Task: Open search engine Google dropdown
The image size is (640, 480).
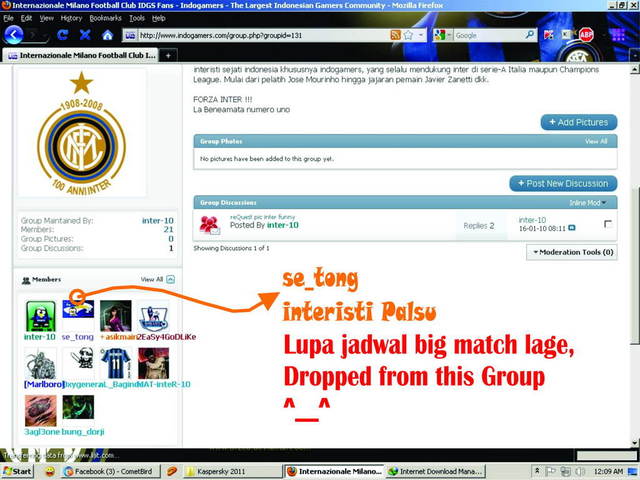Action: click(443, 35)
